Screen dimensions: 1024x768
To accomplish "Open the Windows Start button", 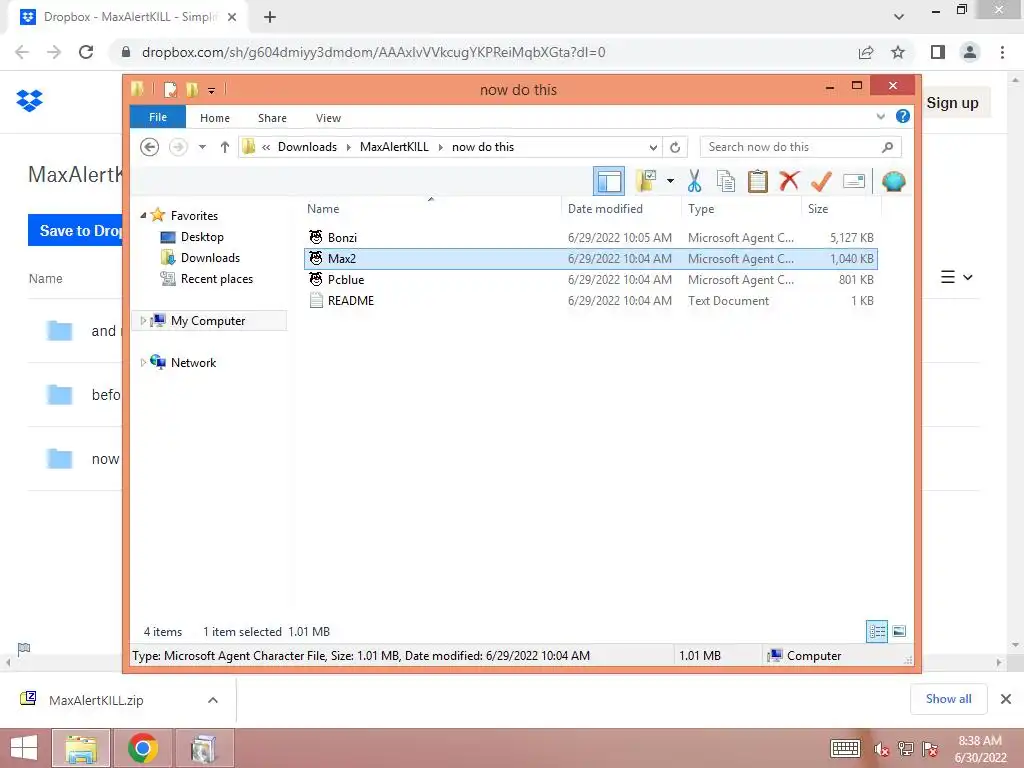I will 24,748.
